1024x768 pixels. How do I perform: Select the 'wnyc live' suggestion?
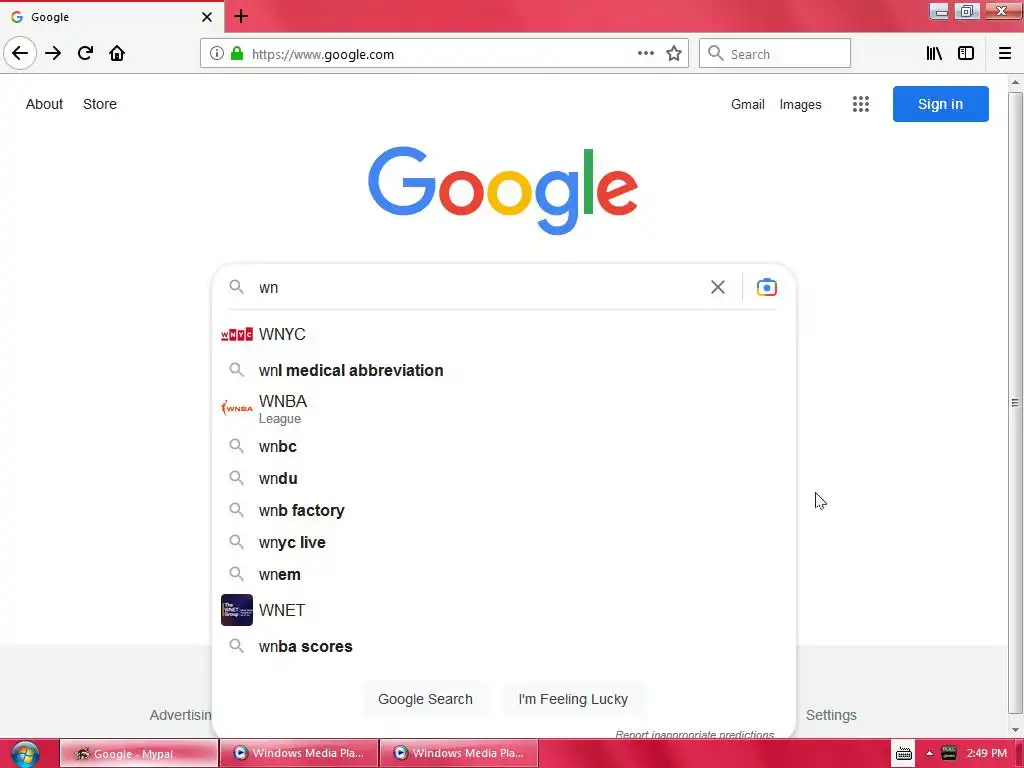504,542
